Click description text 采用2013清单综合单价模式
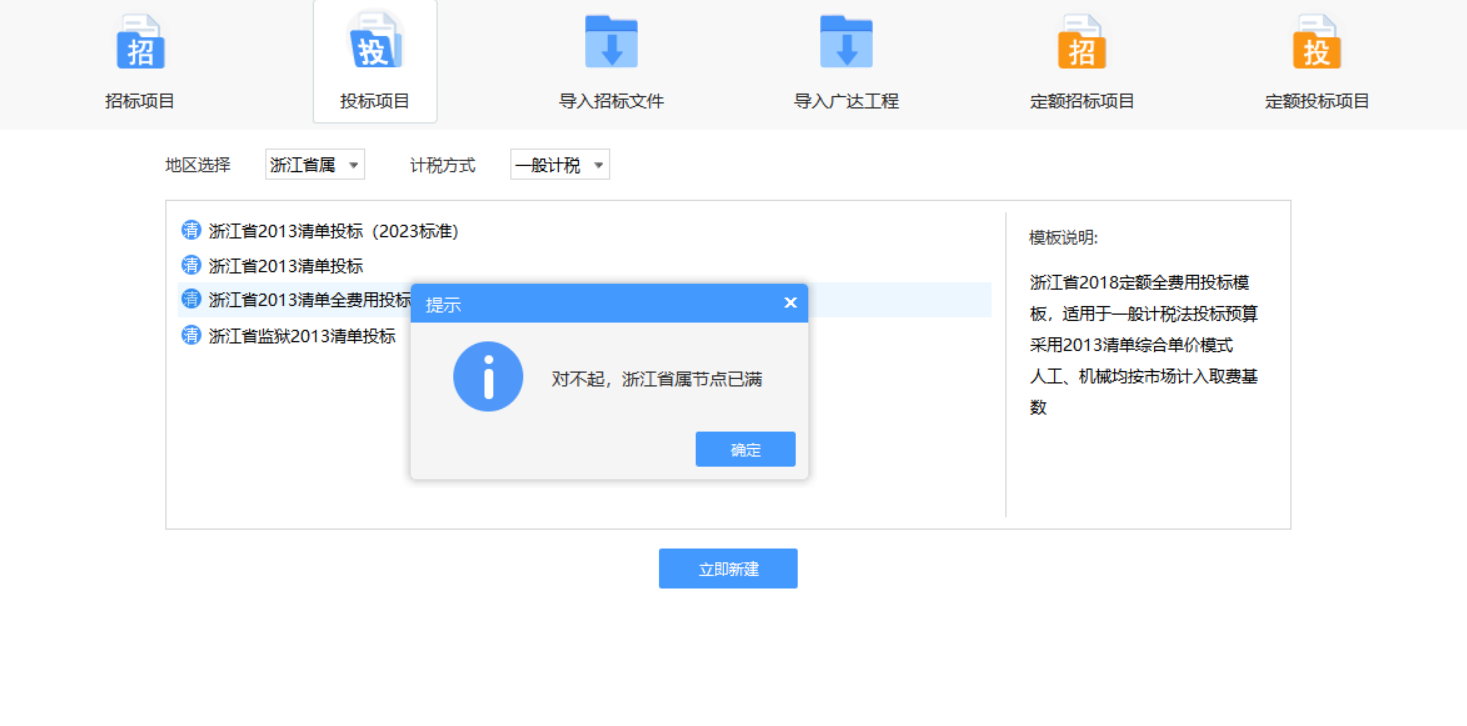Screen dimensions: 1467x726 point(1131,345)
